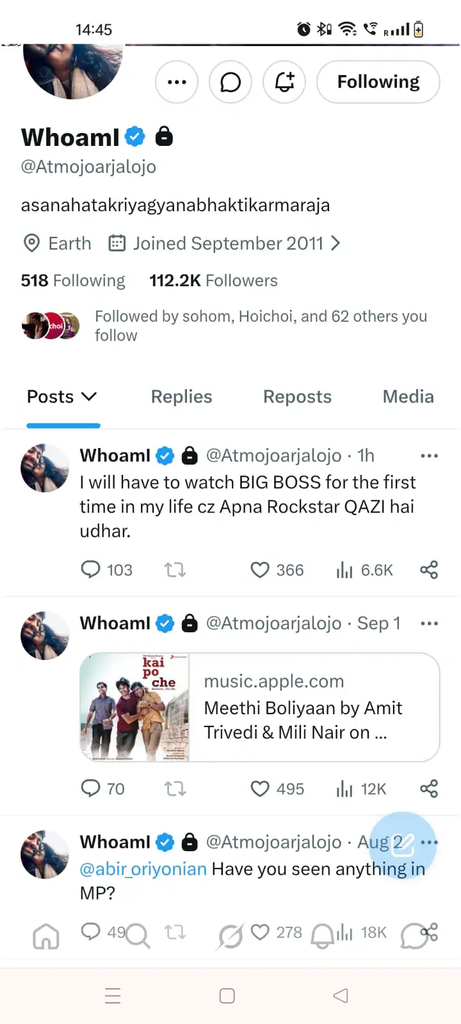Image resolution: width=461 pixels, height=1024 pixels.
Task: Switch to the Media tab
Action: [408, 396]
